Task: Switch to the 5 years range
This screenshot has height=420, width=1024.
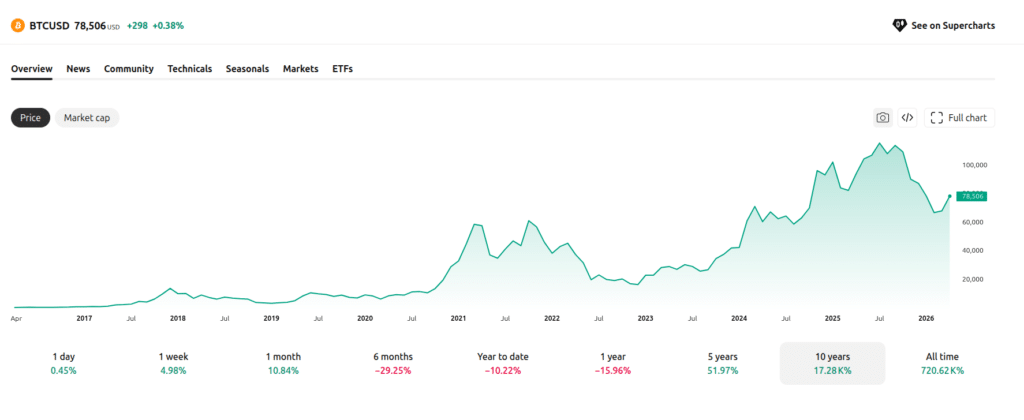Action: click(x=722, y=363)
